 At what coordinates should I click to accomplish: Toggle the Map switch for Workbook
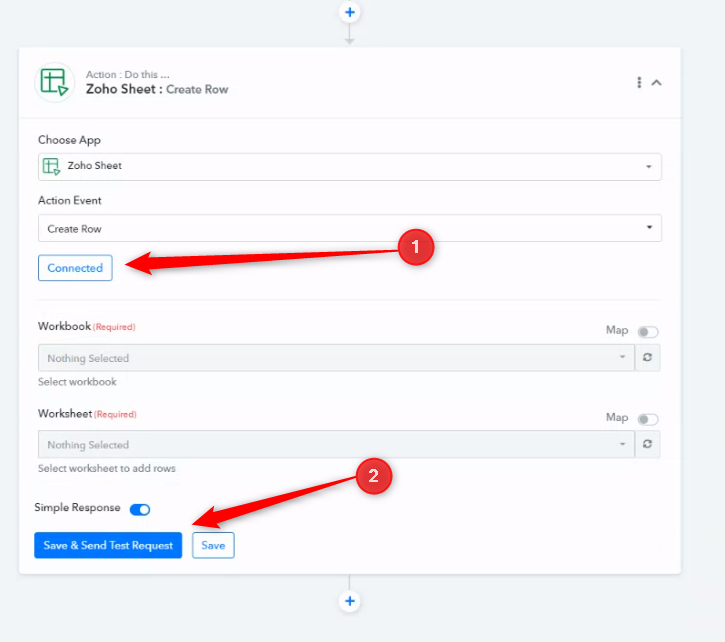[647, 332]
